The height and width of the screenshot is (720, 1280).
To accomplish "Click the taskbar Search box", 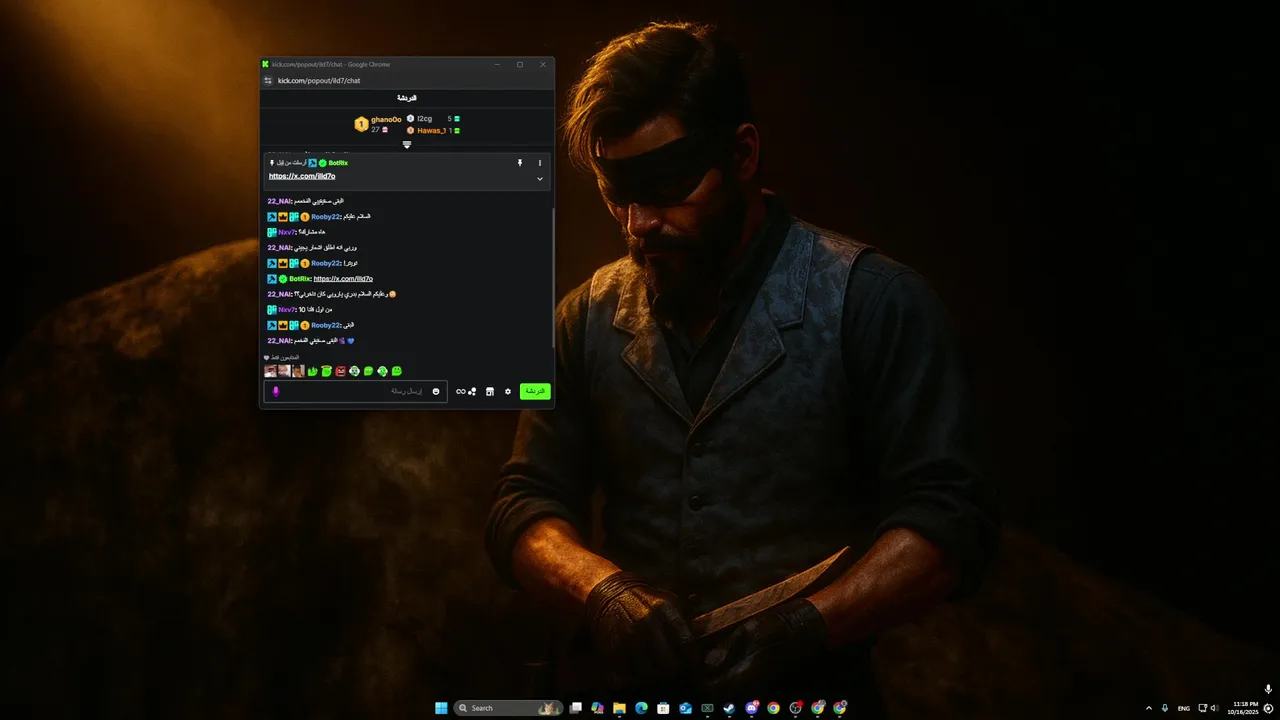I will pyautogui.click(x=508, y=708).
